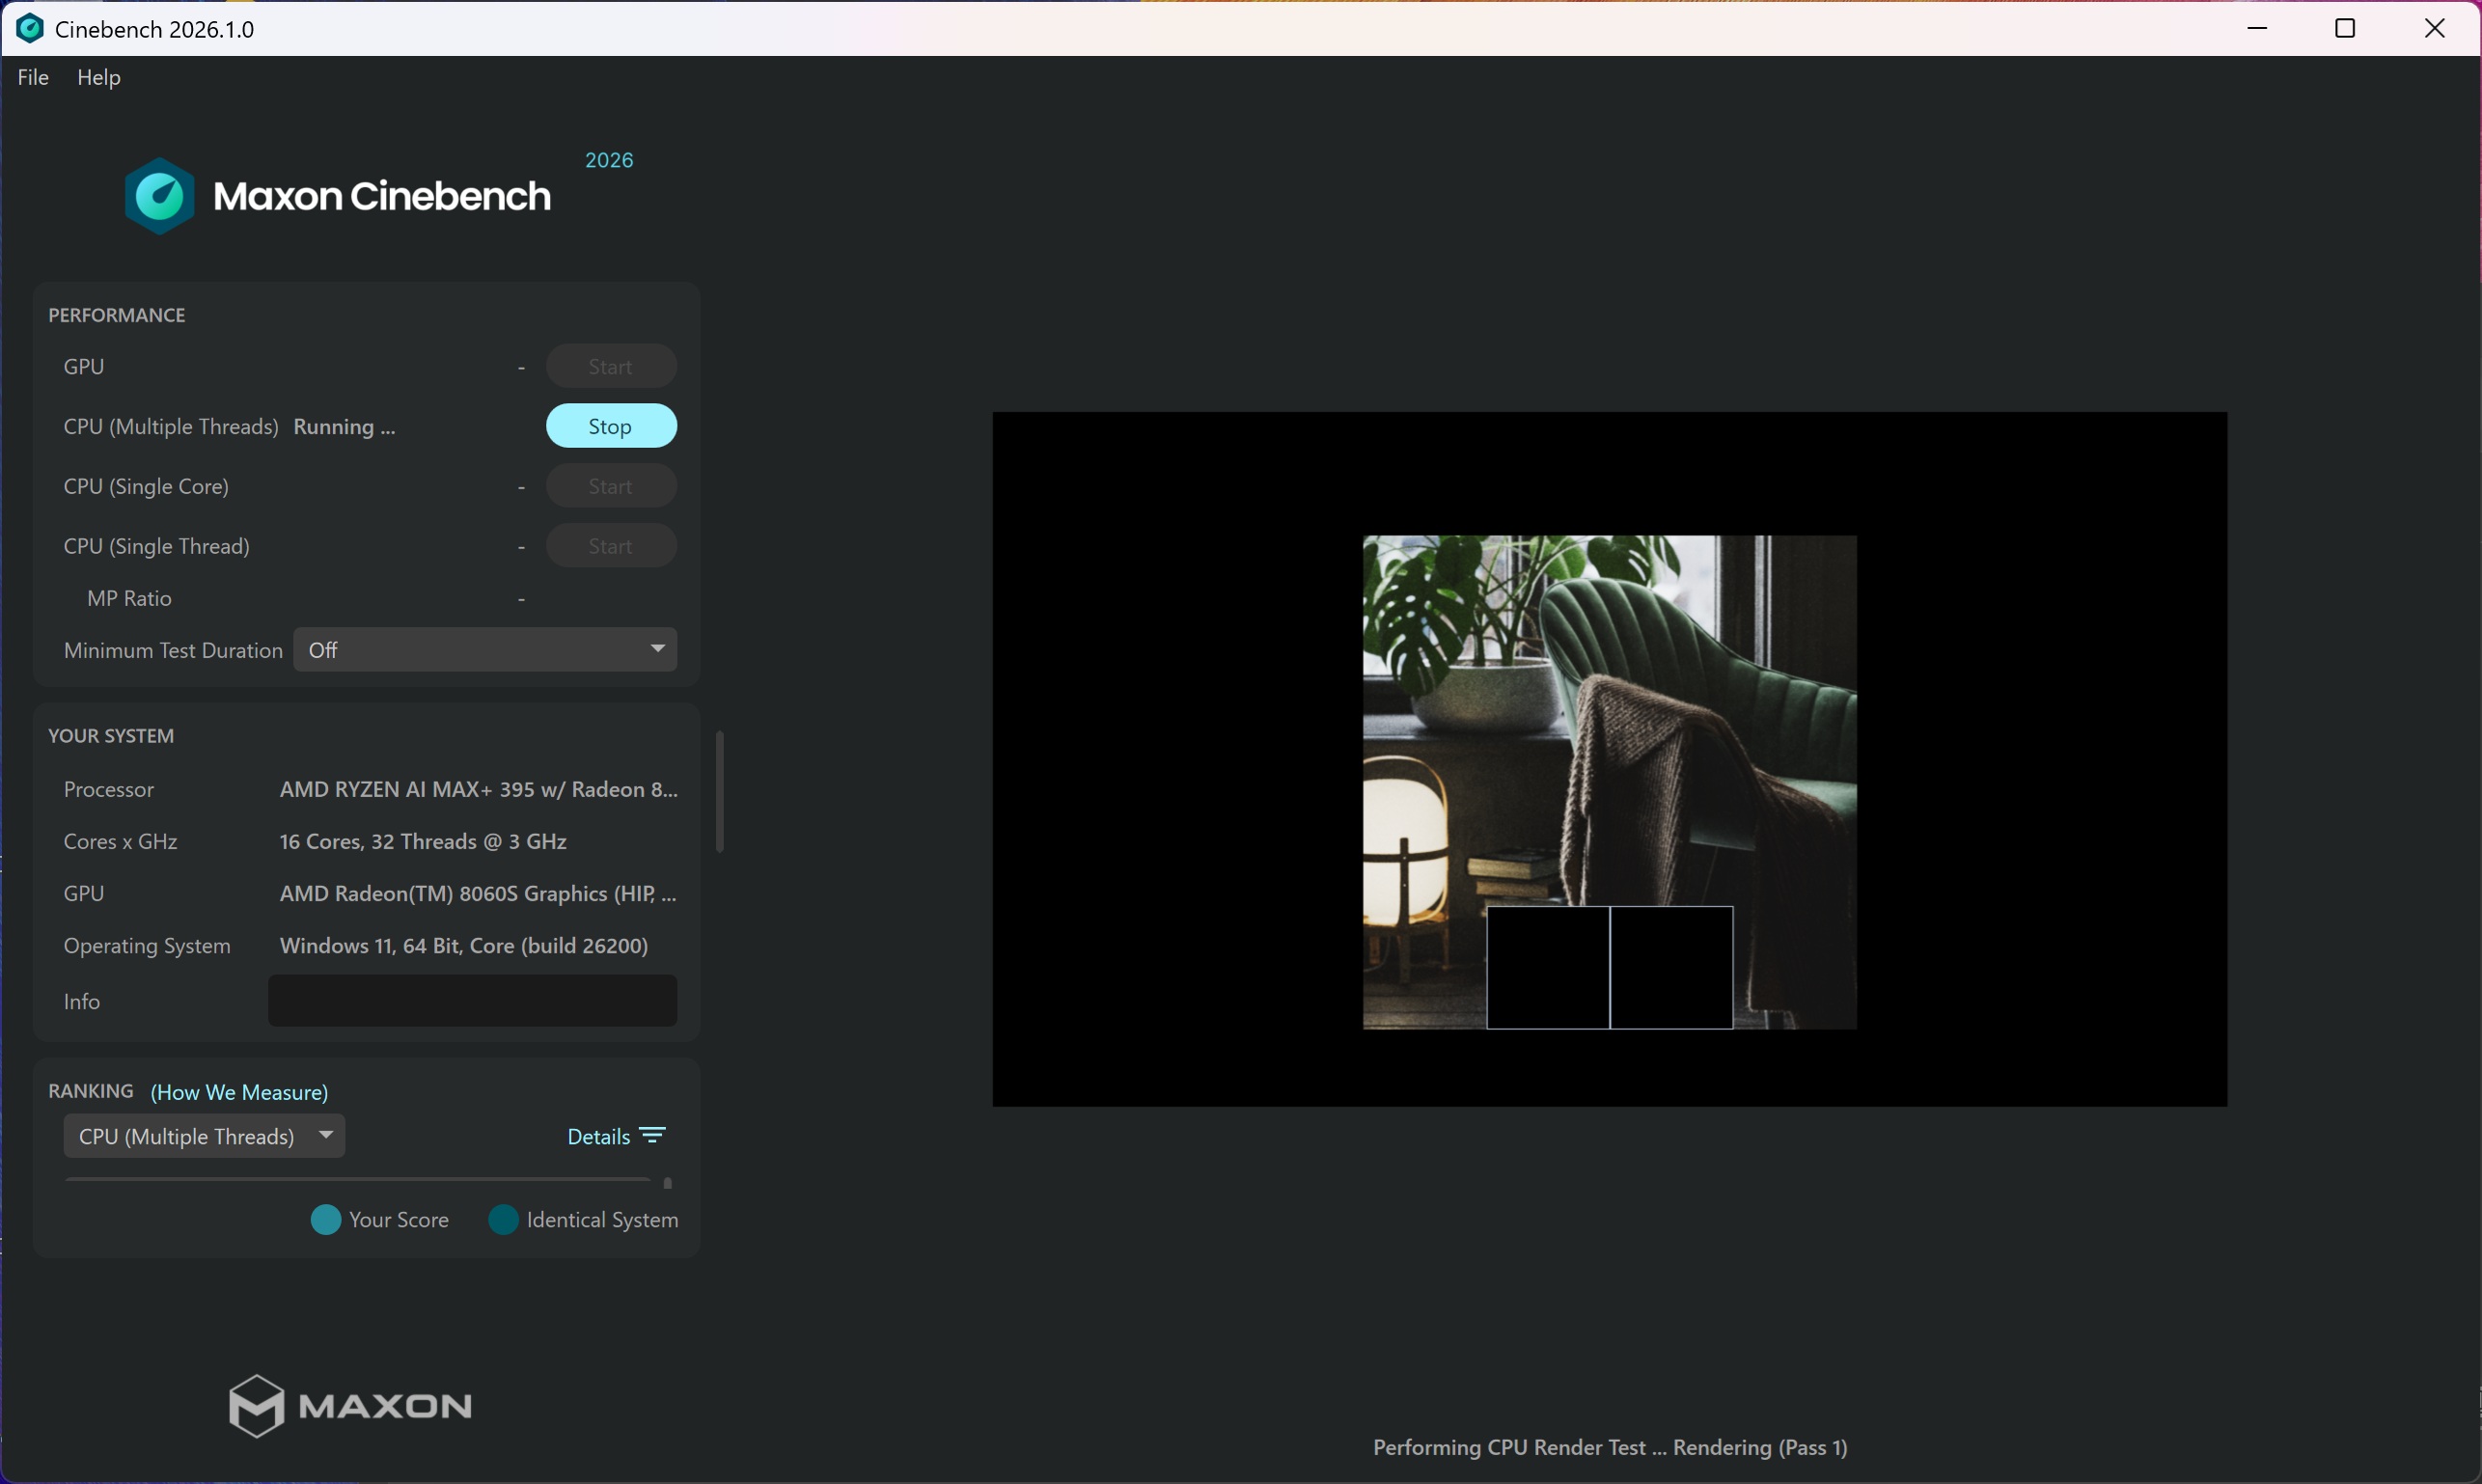Screen dimensions: 2482x1484
Task: Click the disabled GPU Start button
Action: pos(611,366)
